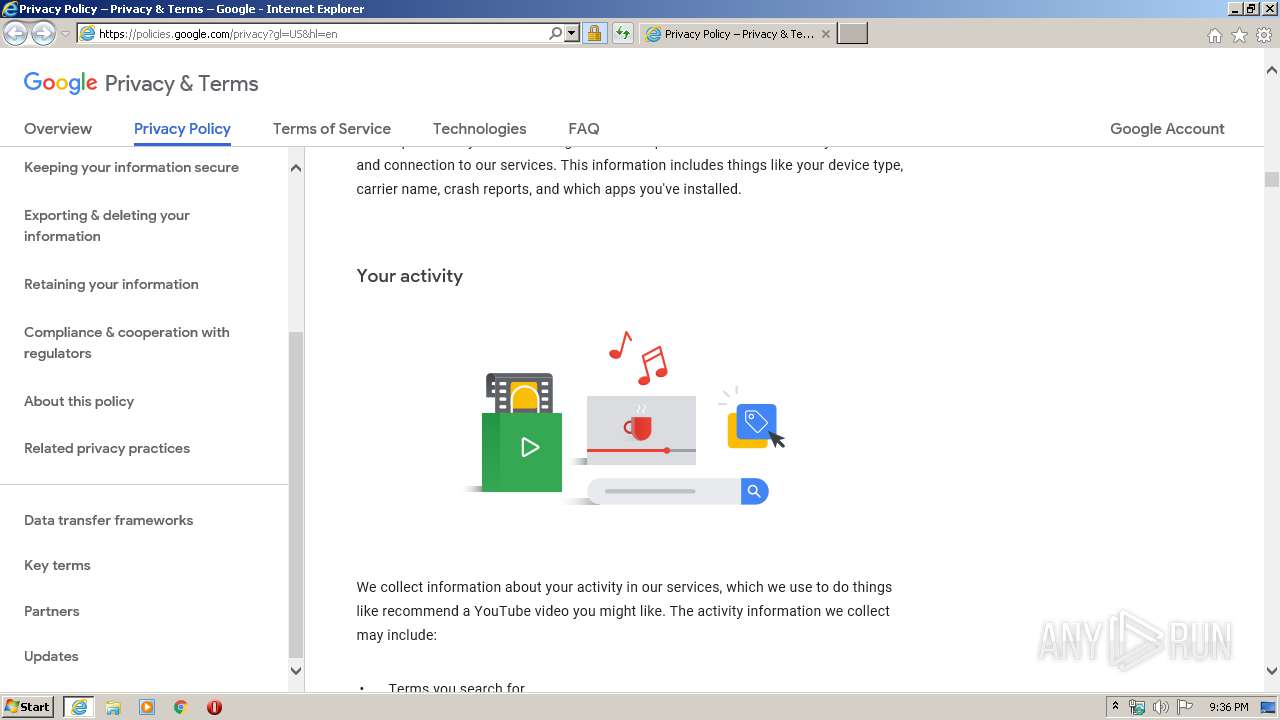Click the blue search magnifier illustration

coord(754,491)
